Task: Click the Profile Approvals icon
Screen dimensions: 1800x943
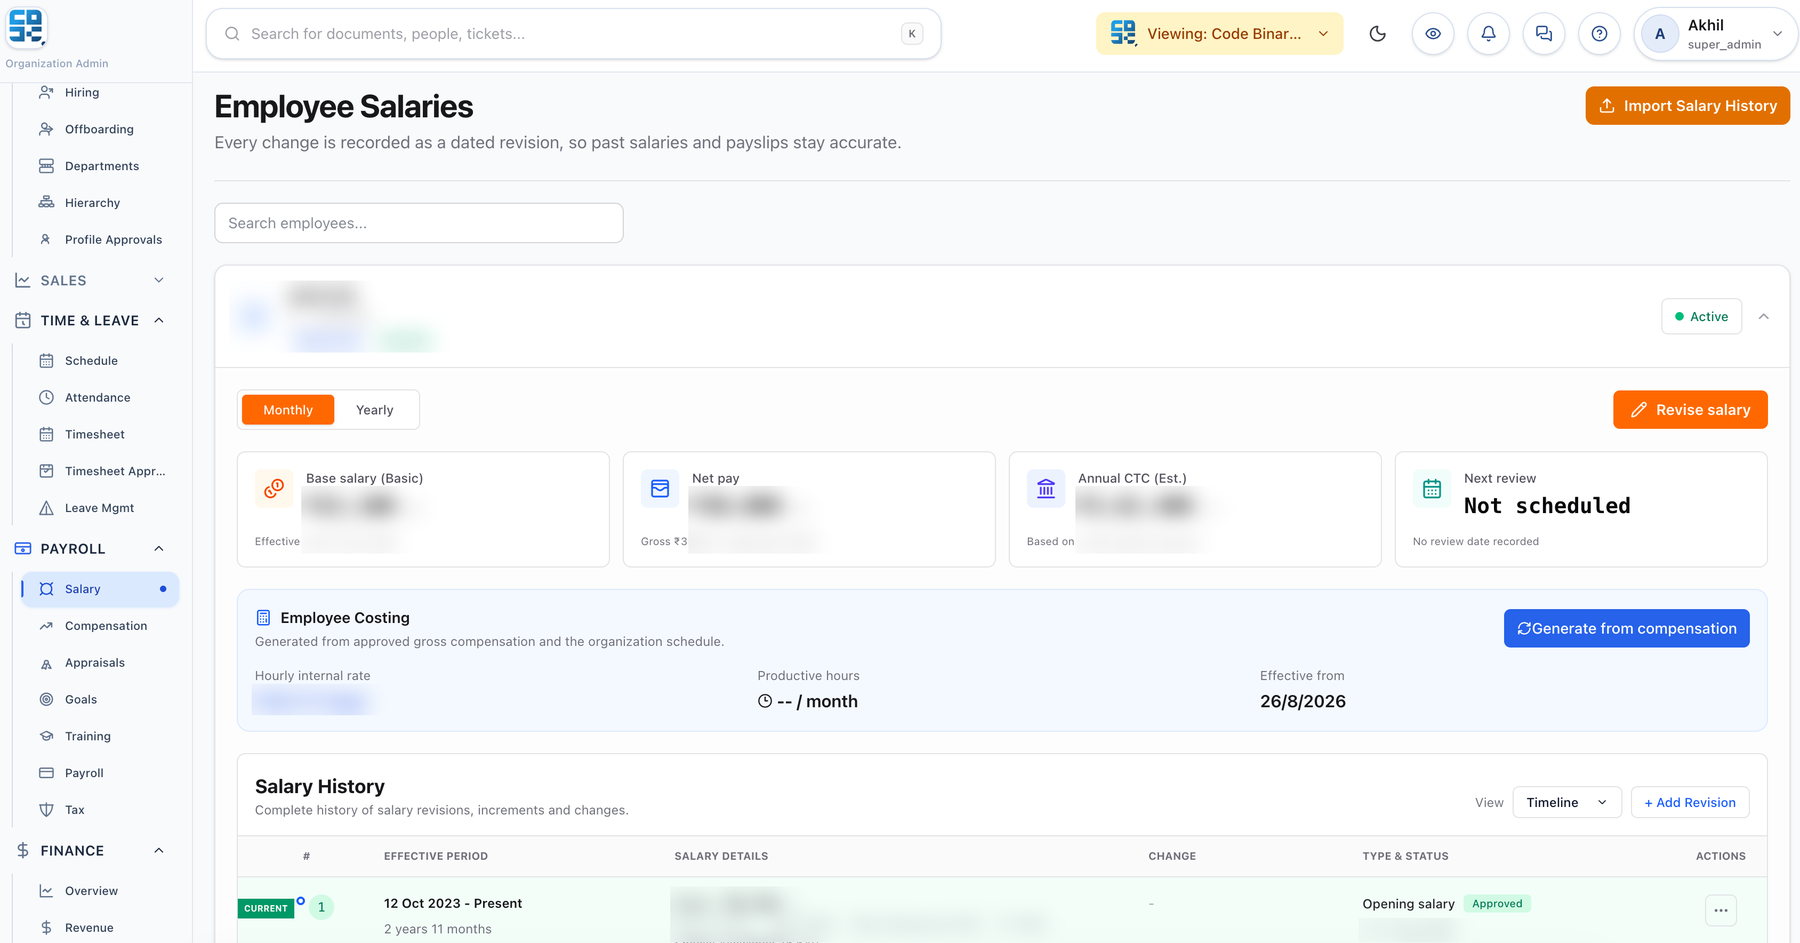Action: (x=46, y=240)
